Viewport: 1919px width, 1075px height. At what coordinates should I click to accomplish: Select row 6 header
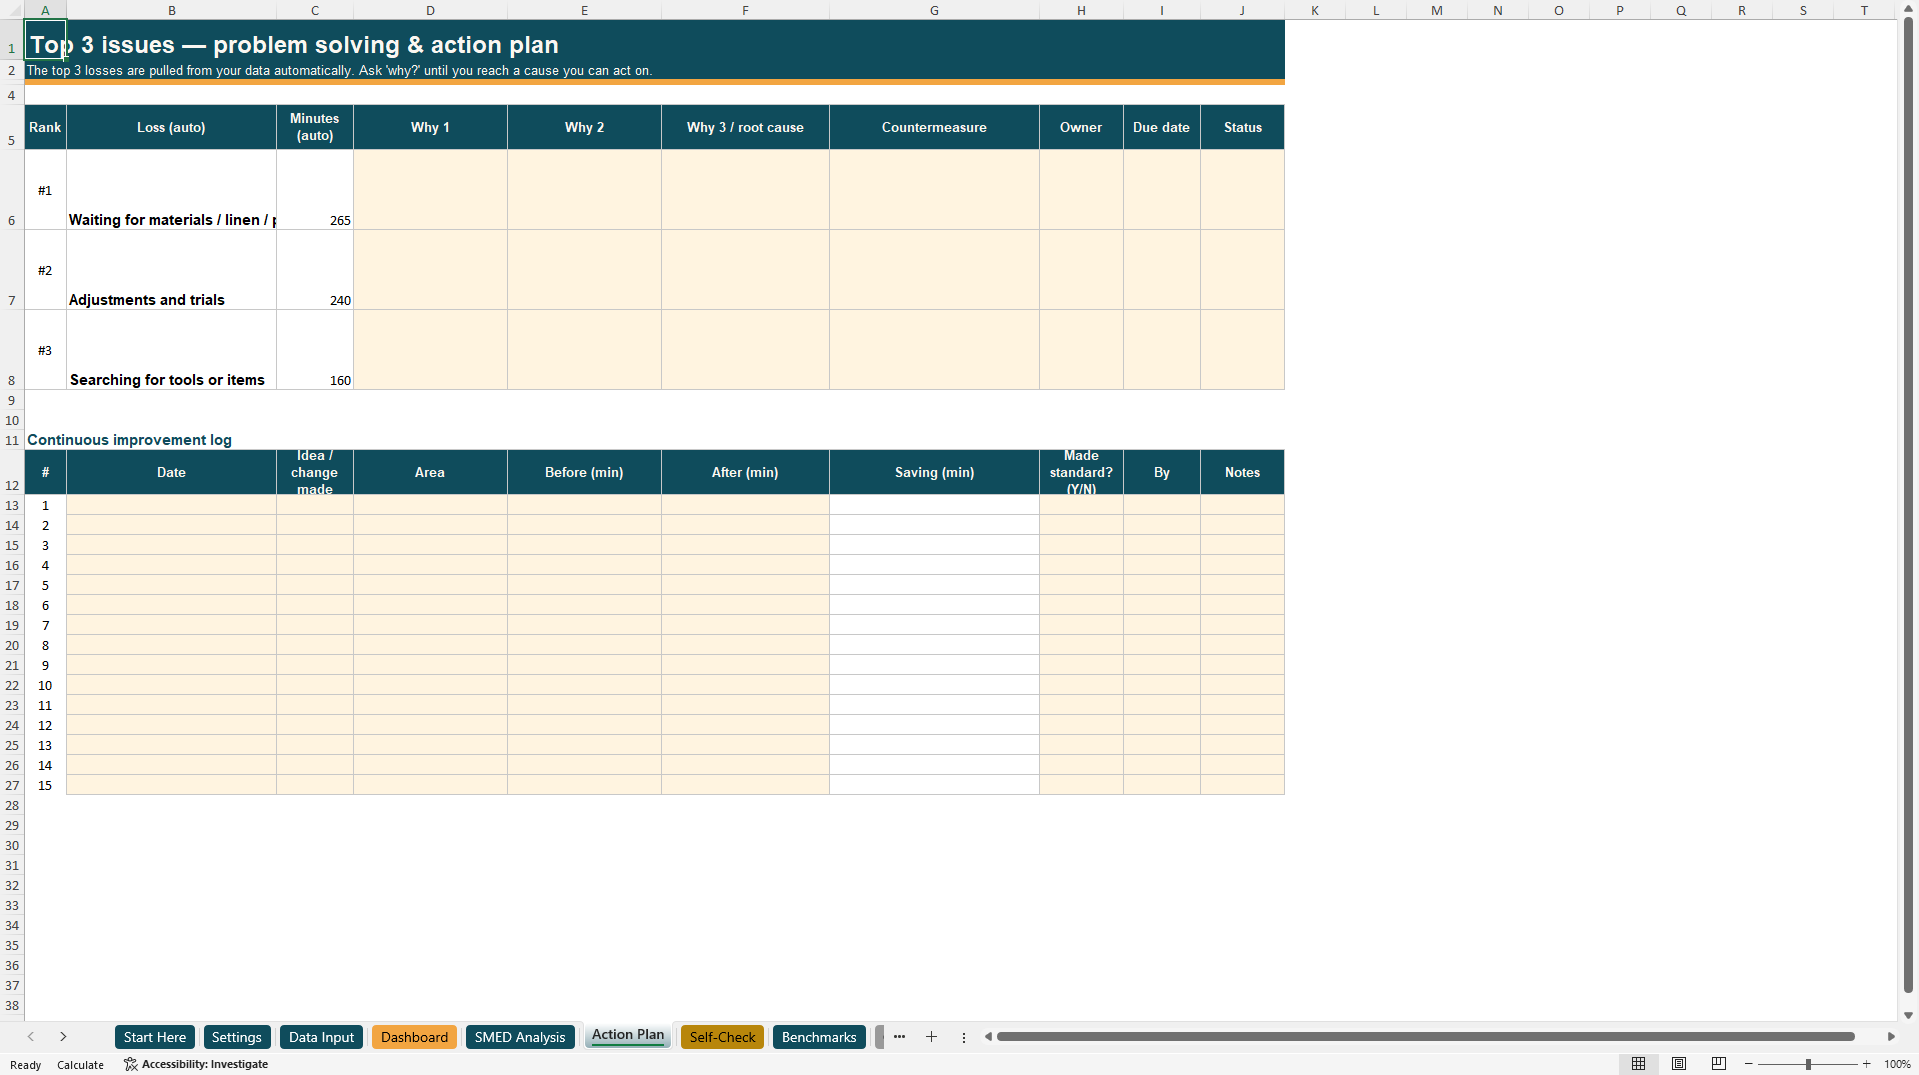point(12,190)
